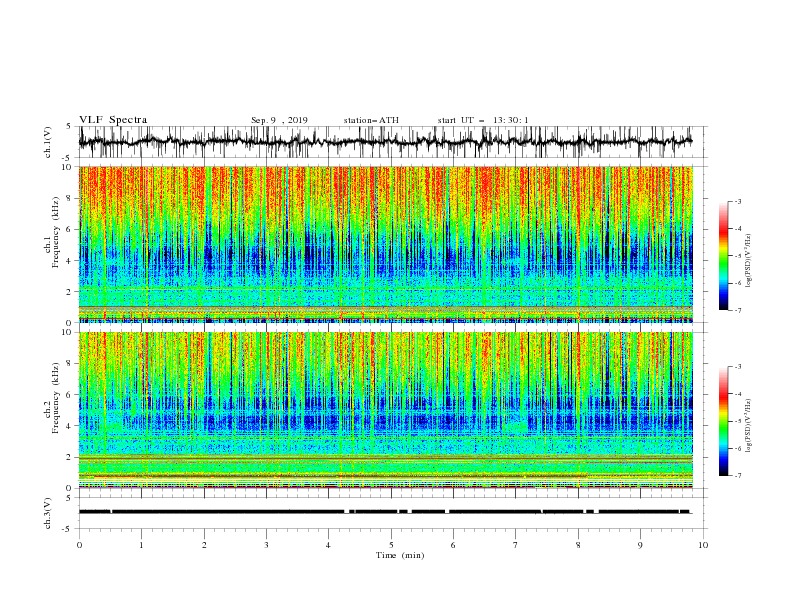Click the '-3' label on ch.1 colorbar

(737, 201)
